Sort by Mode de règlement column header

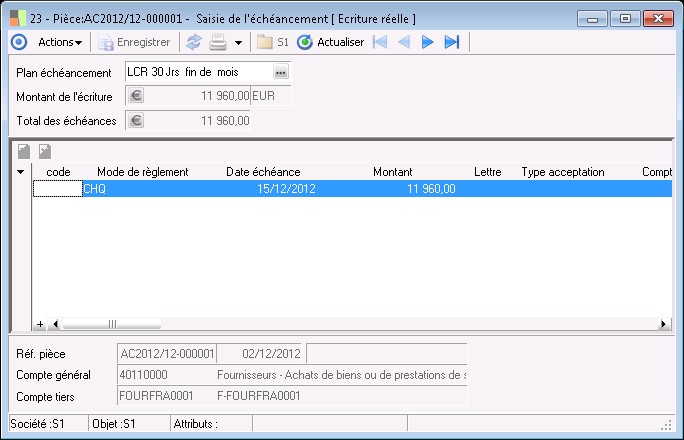tap(143, 172)
